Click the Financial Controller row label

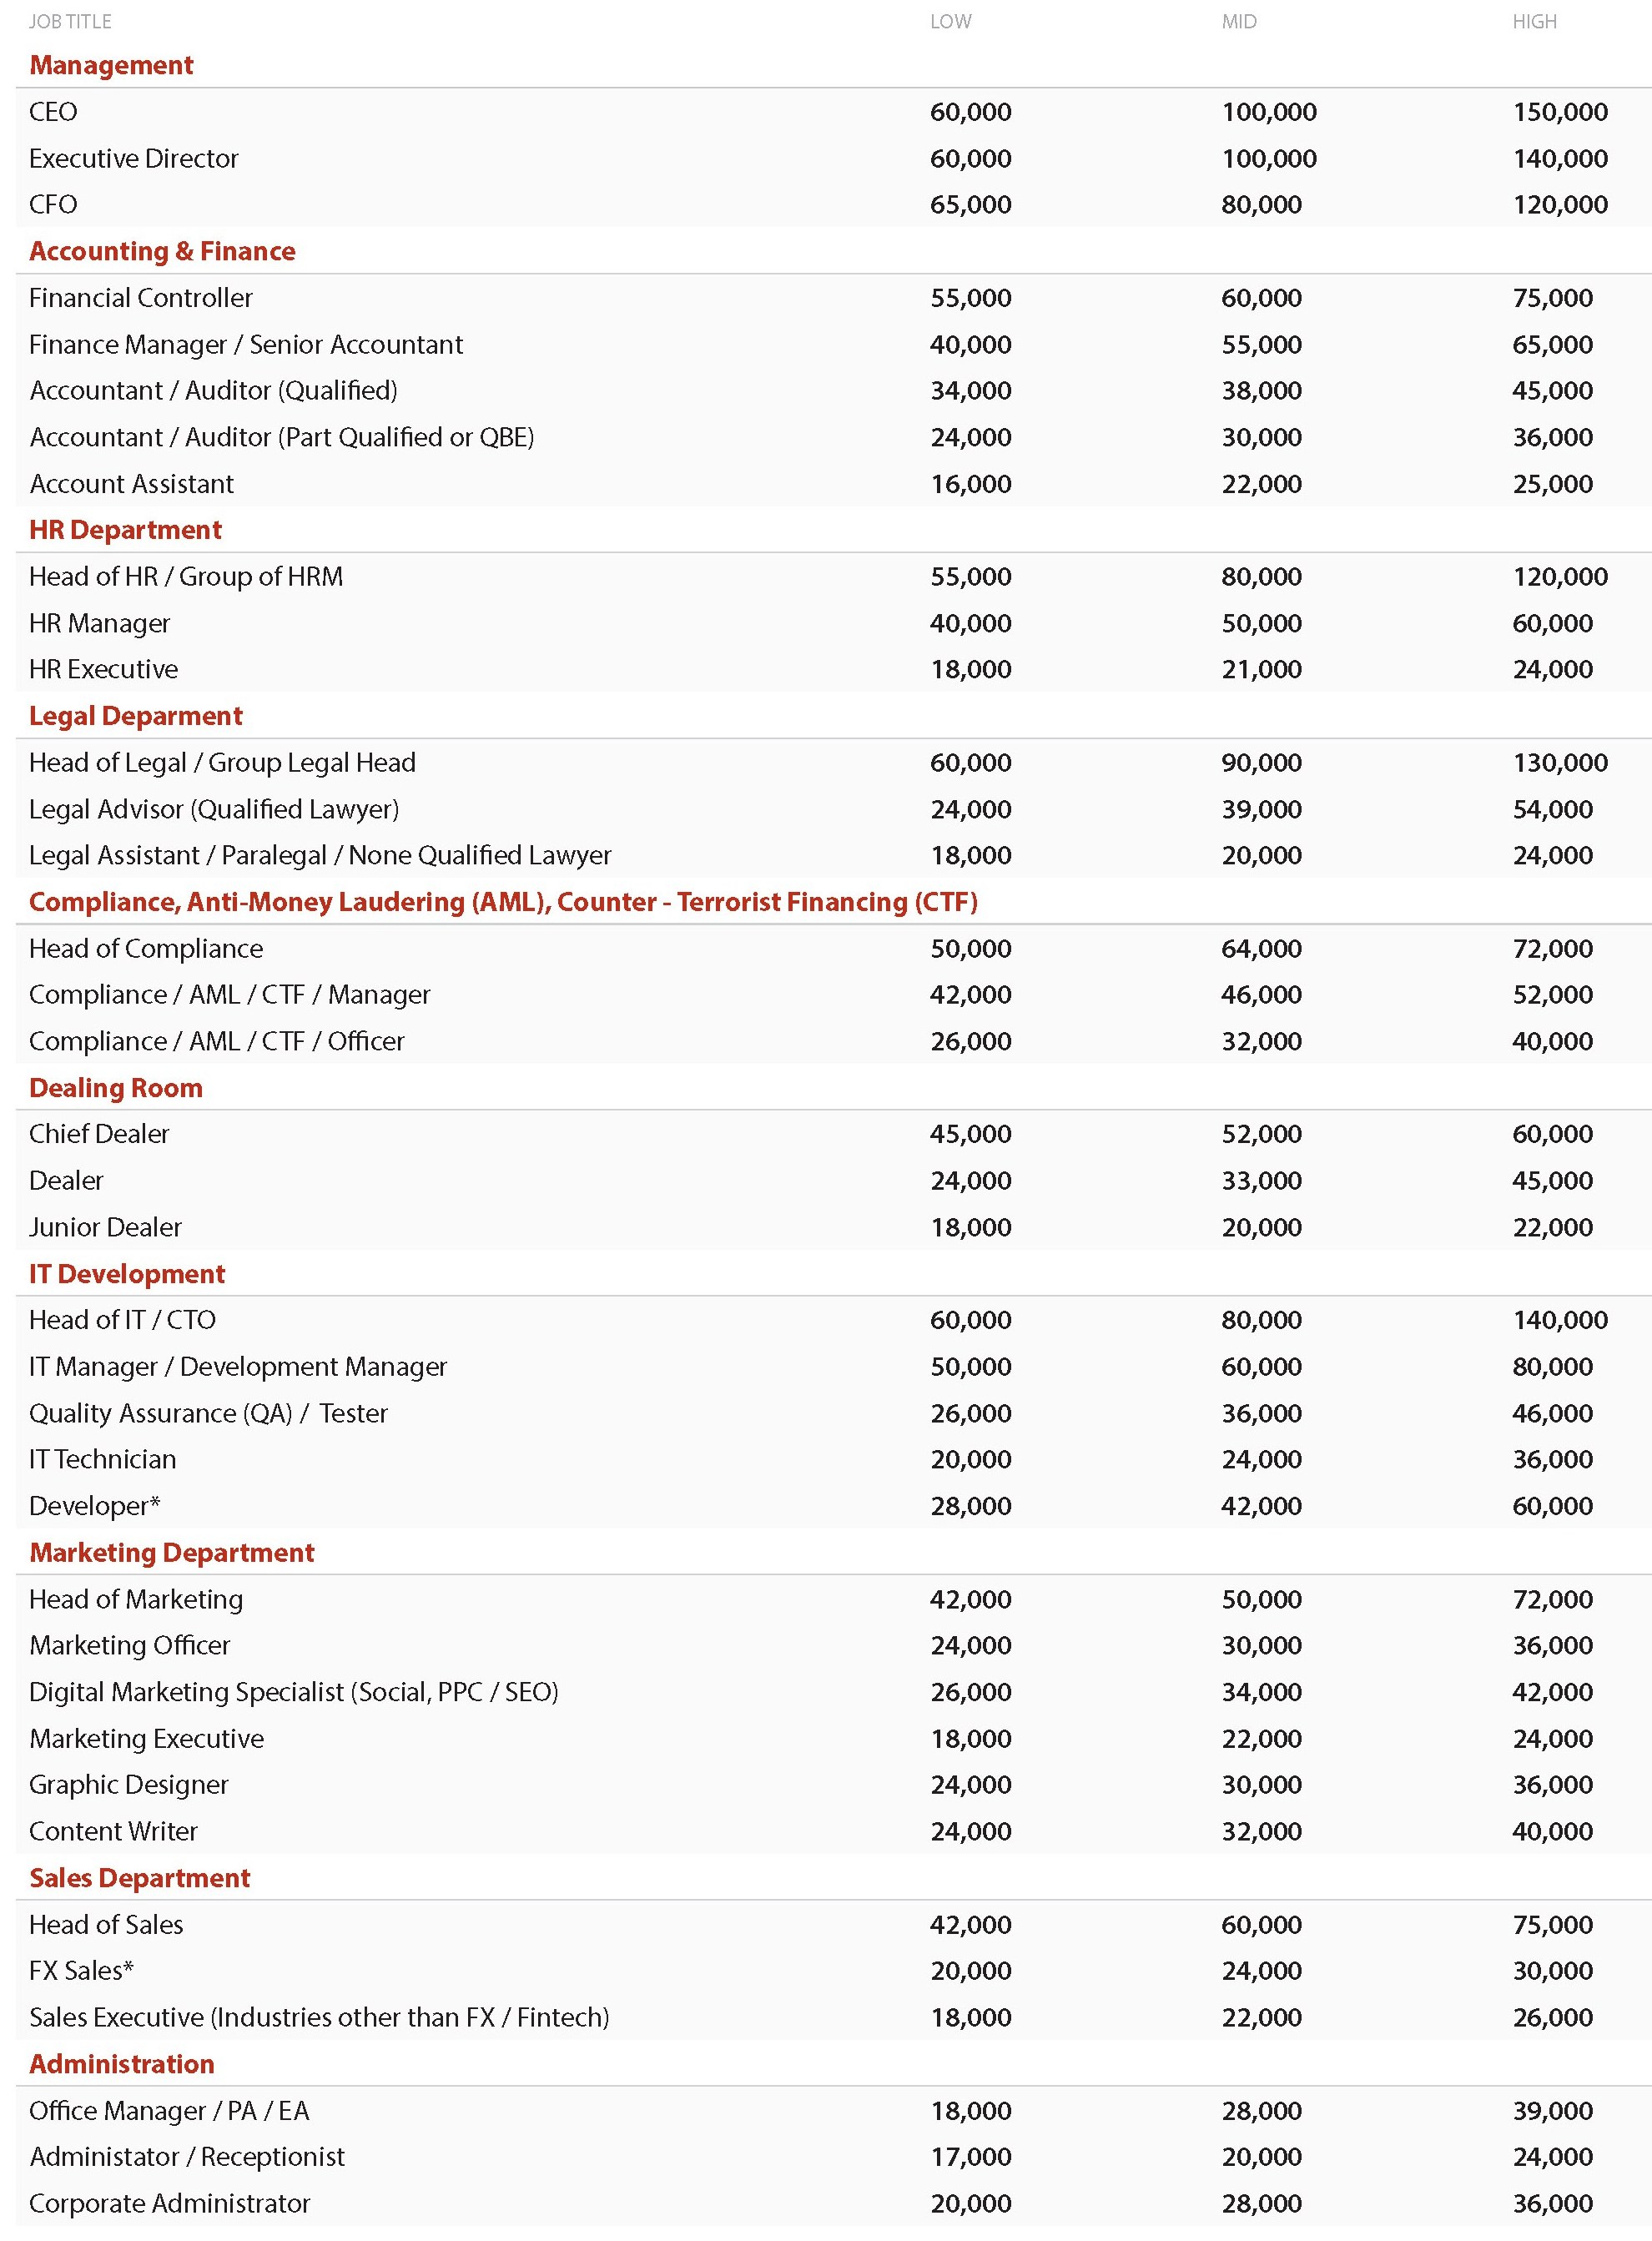coord(141,298)
